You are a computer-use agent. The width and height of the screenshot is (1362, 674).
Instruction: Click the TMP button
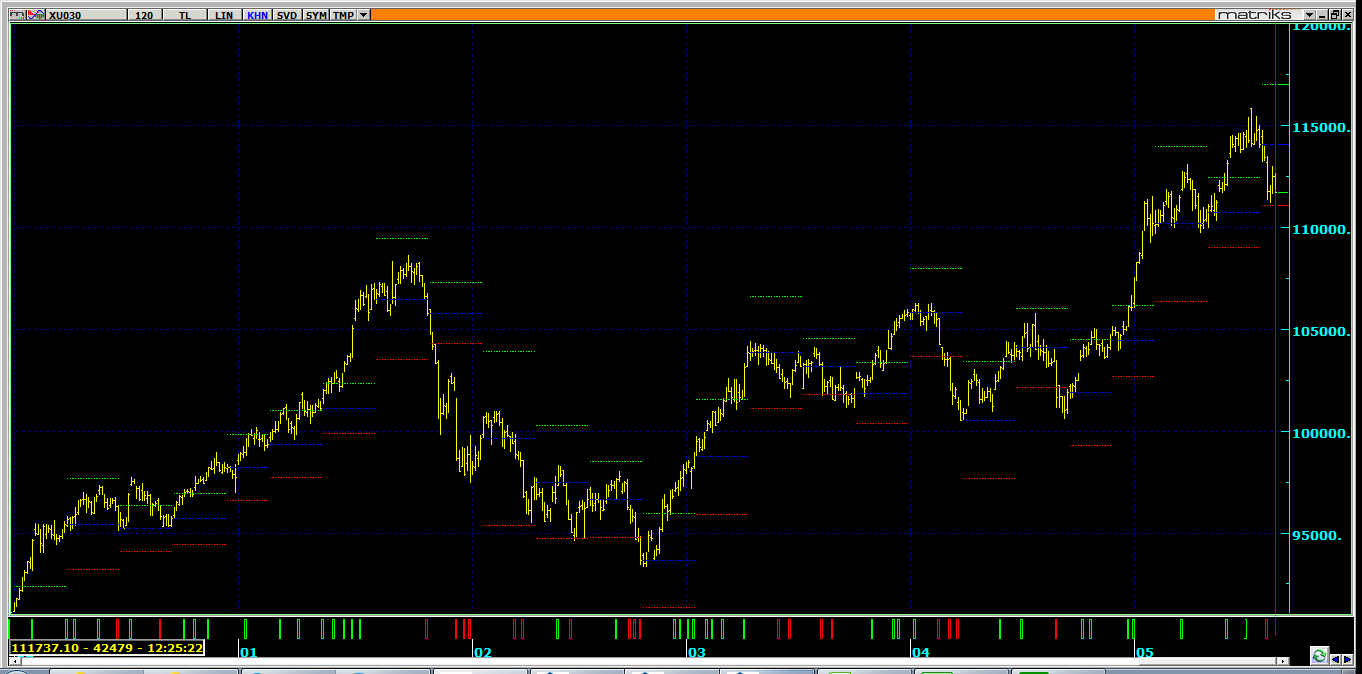pos(343,15)
